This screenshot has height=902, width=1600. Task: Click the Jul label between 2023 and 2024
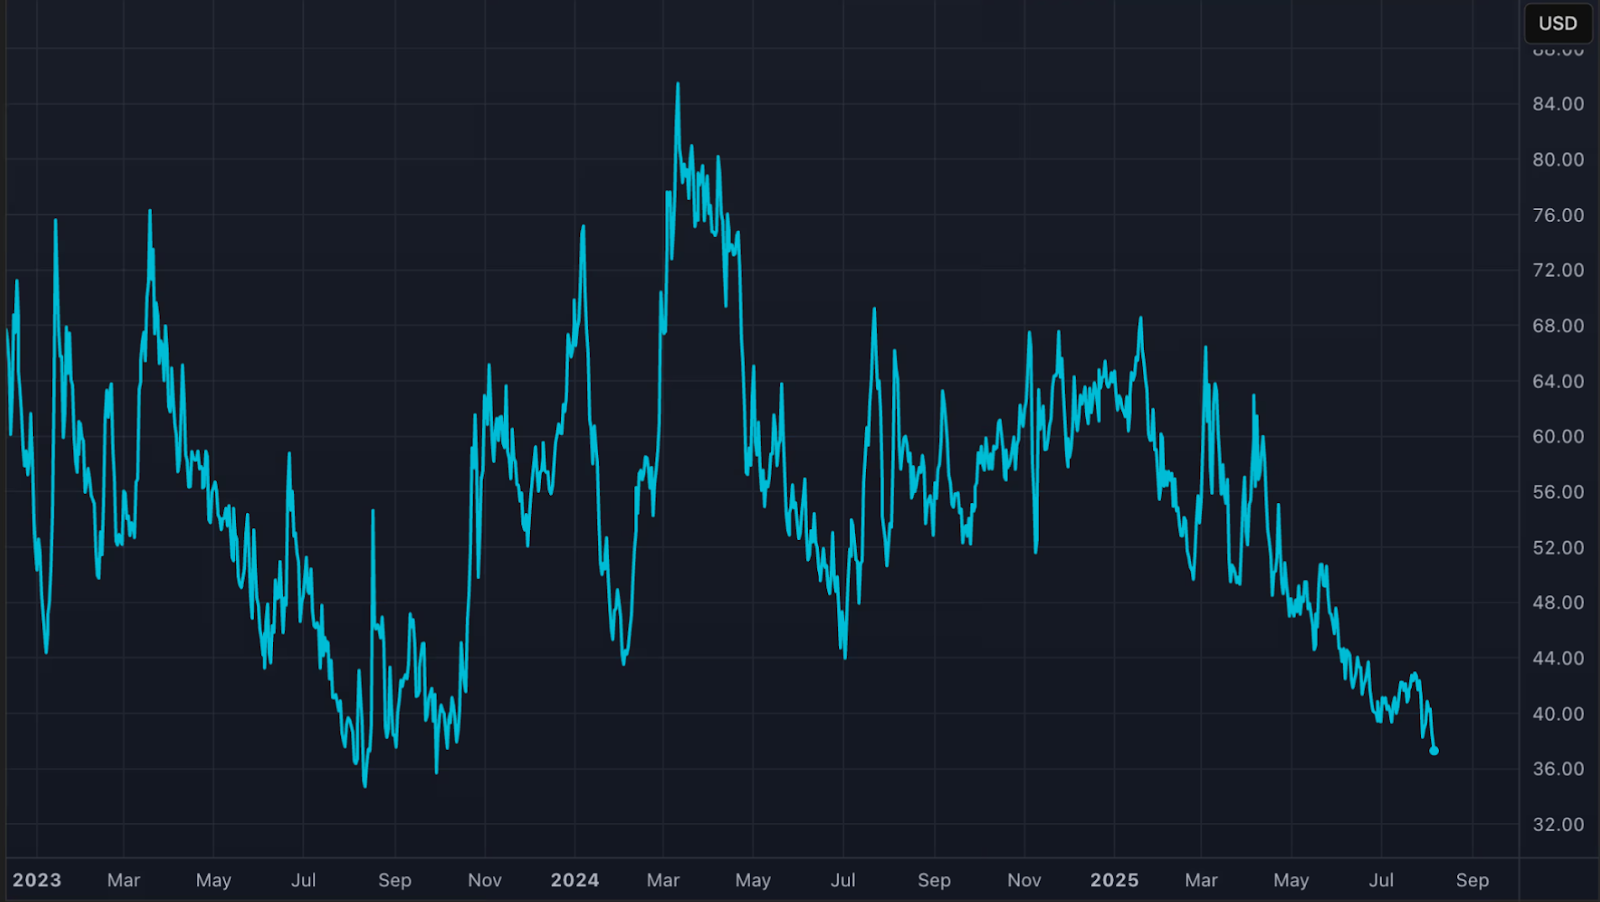click(x=303, y=880)
